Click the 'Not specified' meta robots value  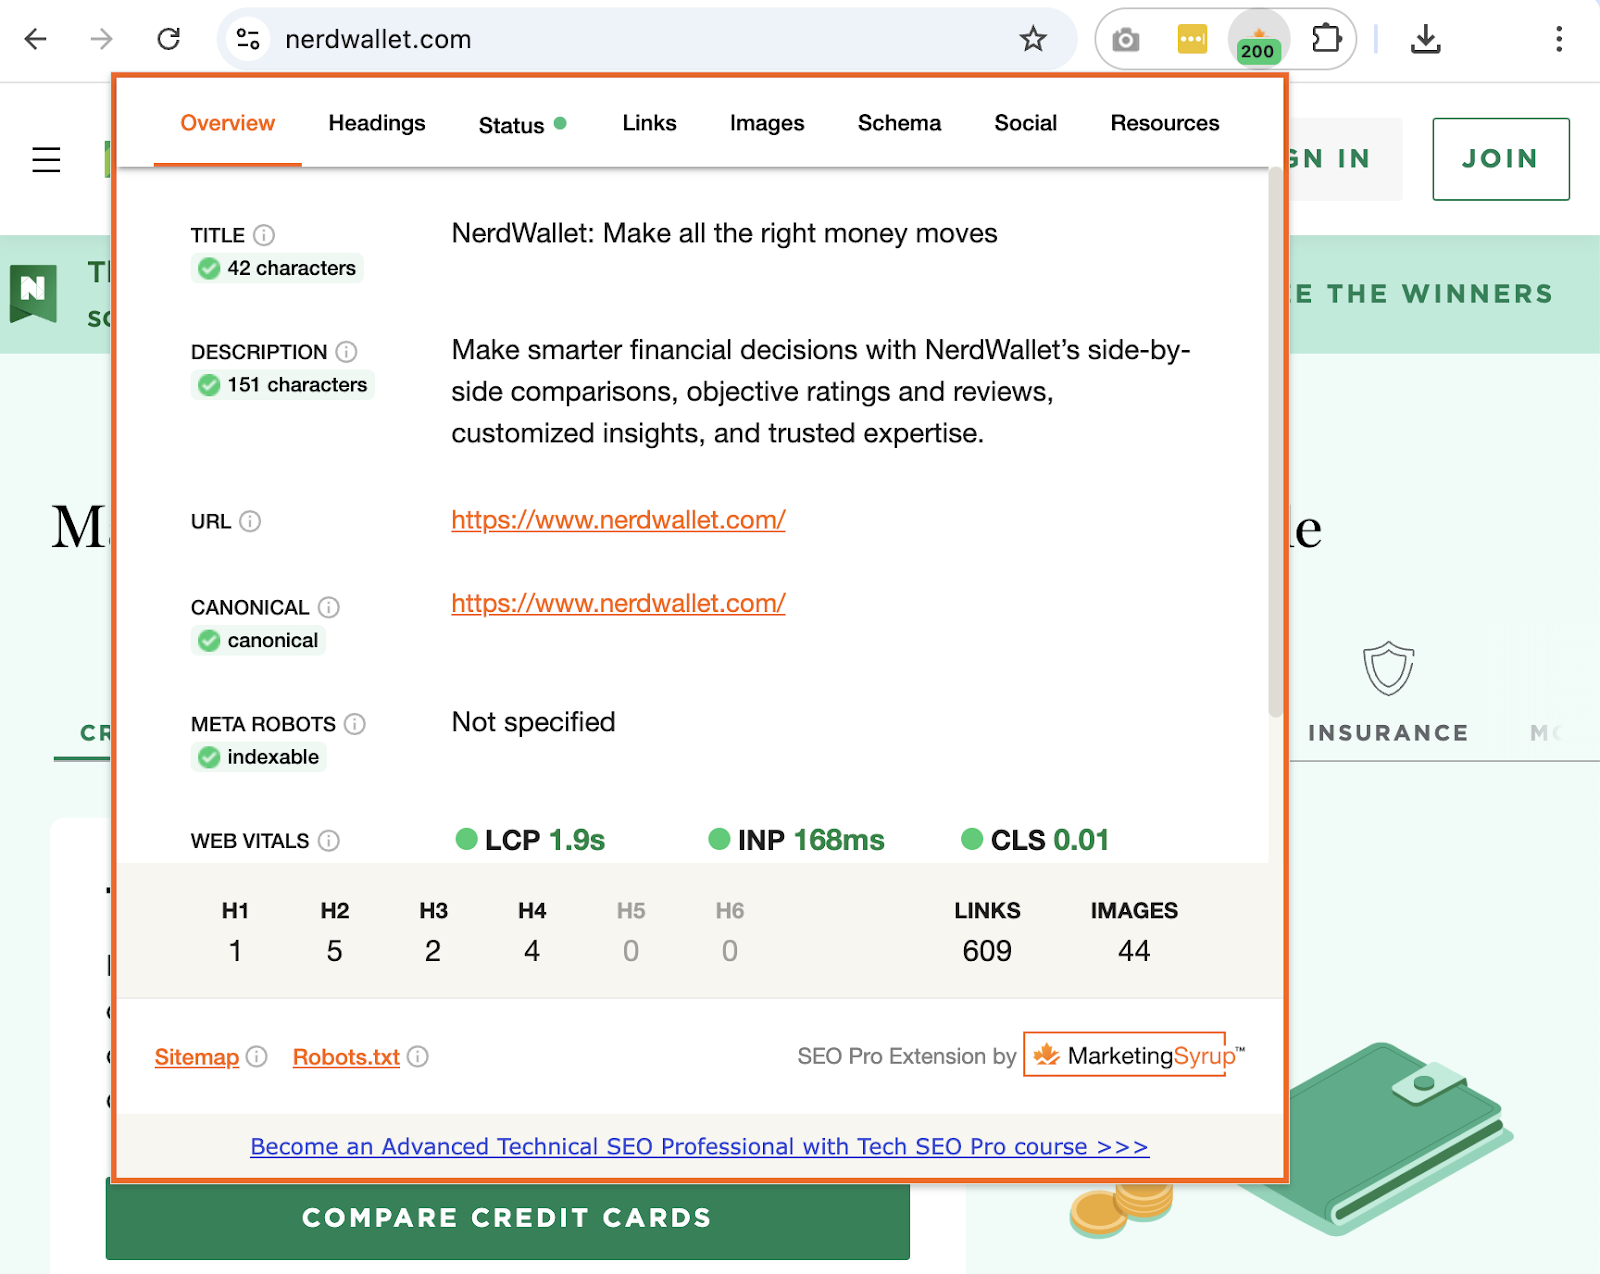coord(533,722)
